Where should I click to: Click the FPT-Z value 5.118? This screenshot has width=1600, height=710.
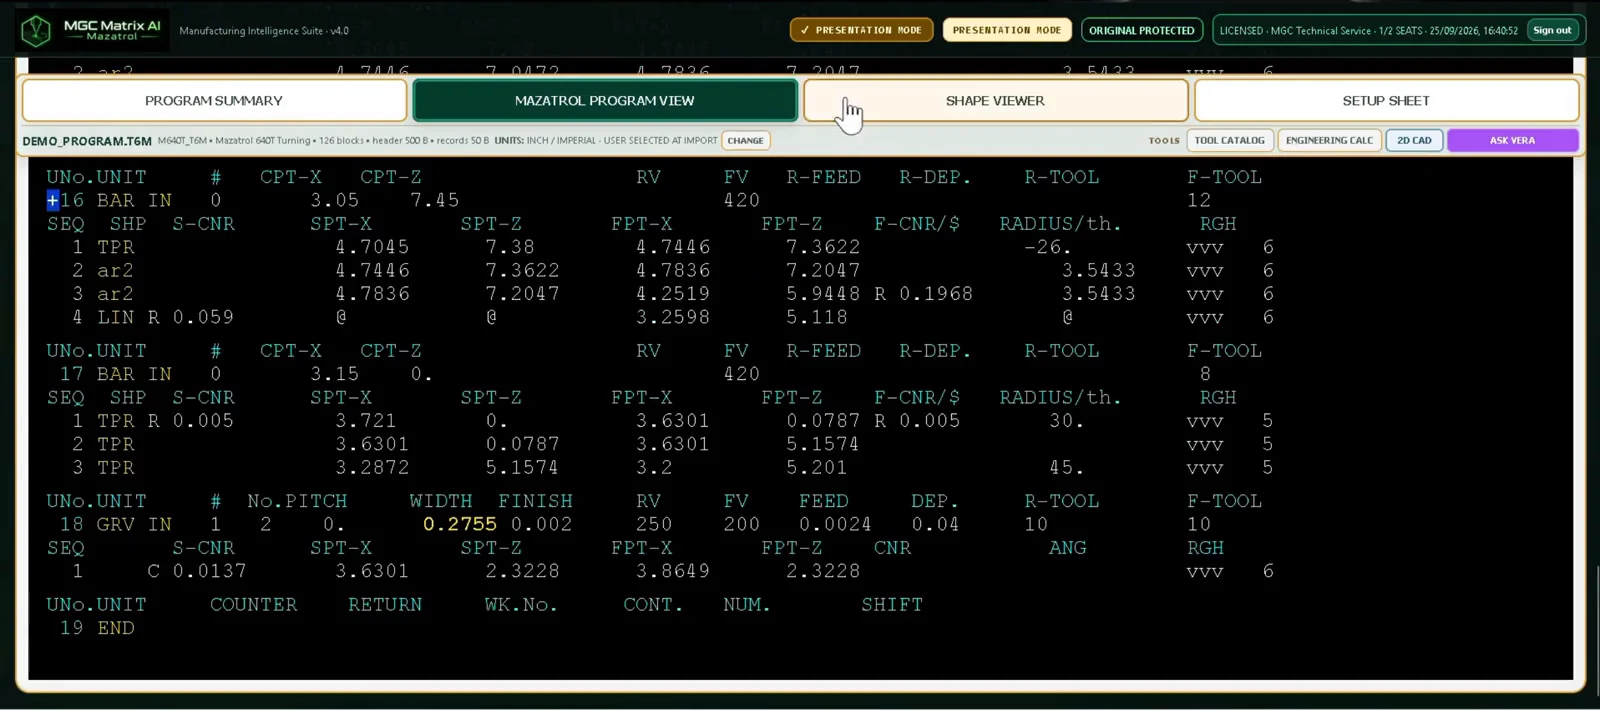[816, 317]
